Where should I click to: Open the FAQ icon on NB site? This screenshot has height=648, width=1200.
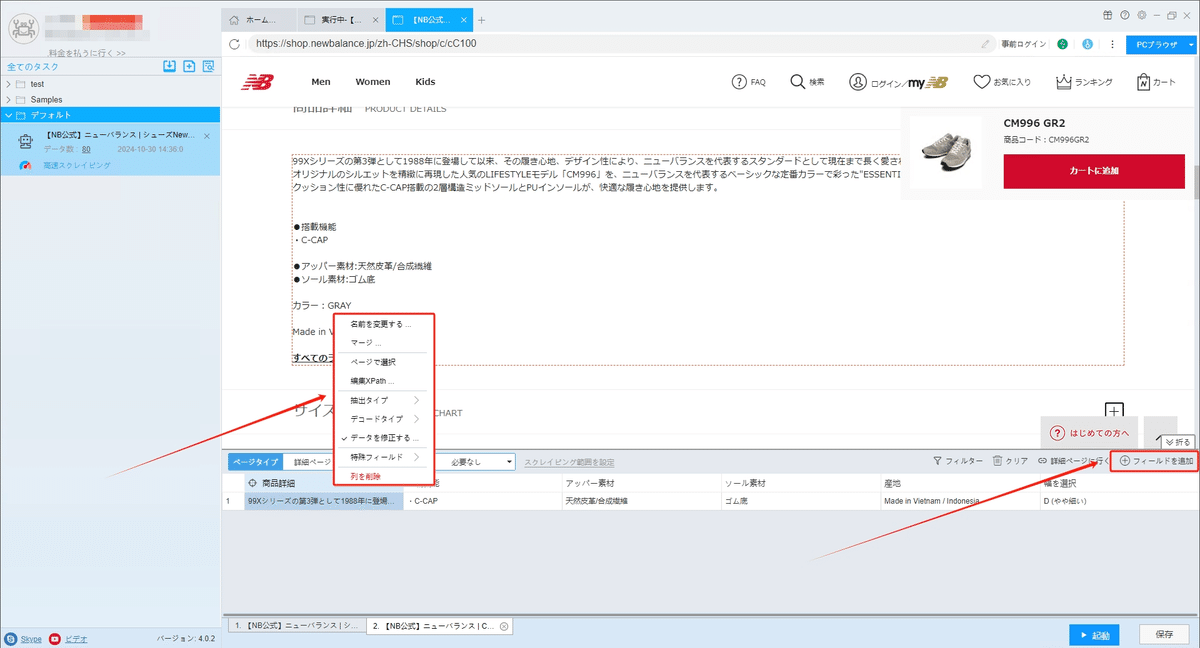pos(739,82)
